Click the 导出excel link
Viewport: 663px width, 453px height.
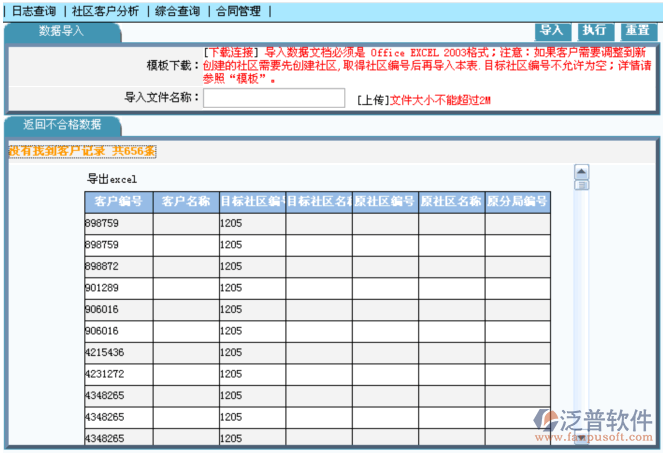(x=111, y=180)
